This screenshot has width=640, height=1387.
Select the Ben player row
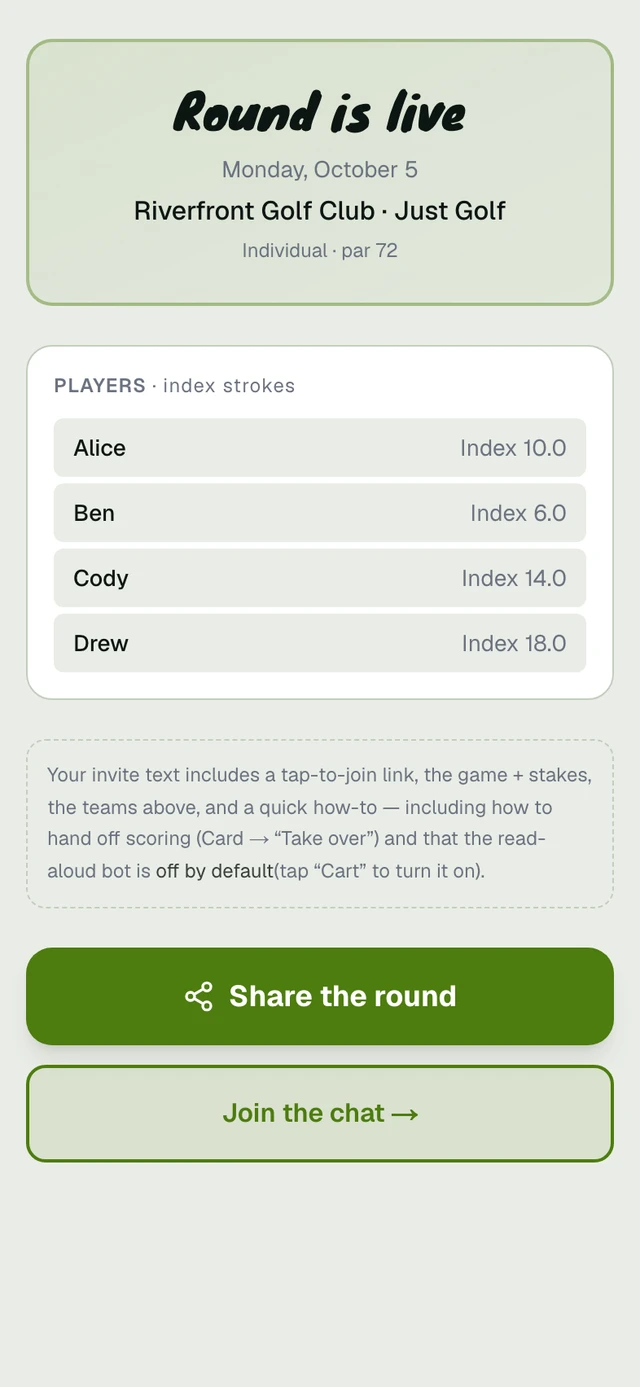(x=320, y=513)
